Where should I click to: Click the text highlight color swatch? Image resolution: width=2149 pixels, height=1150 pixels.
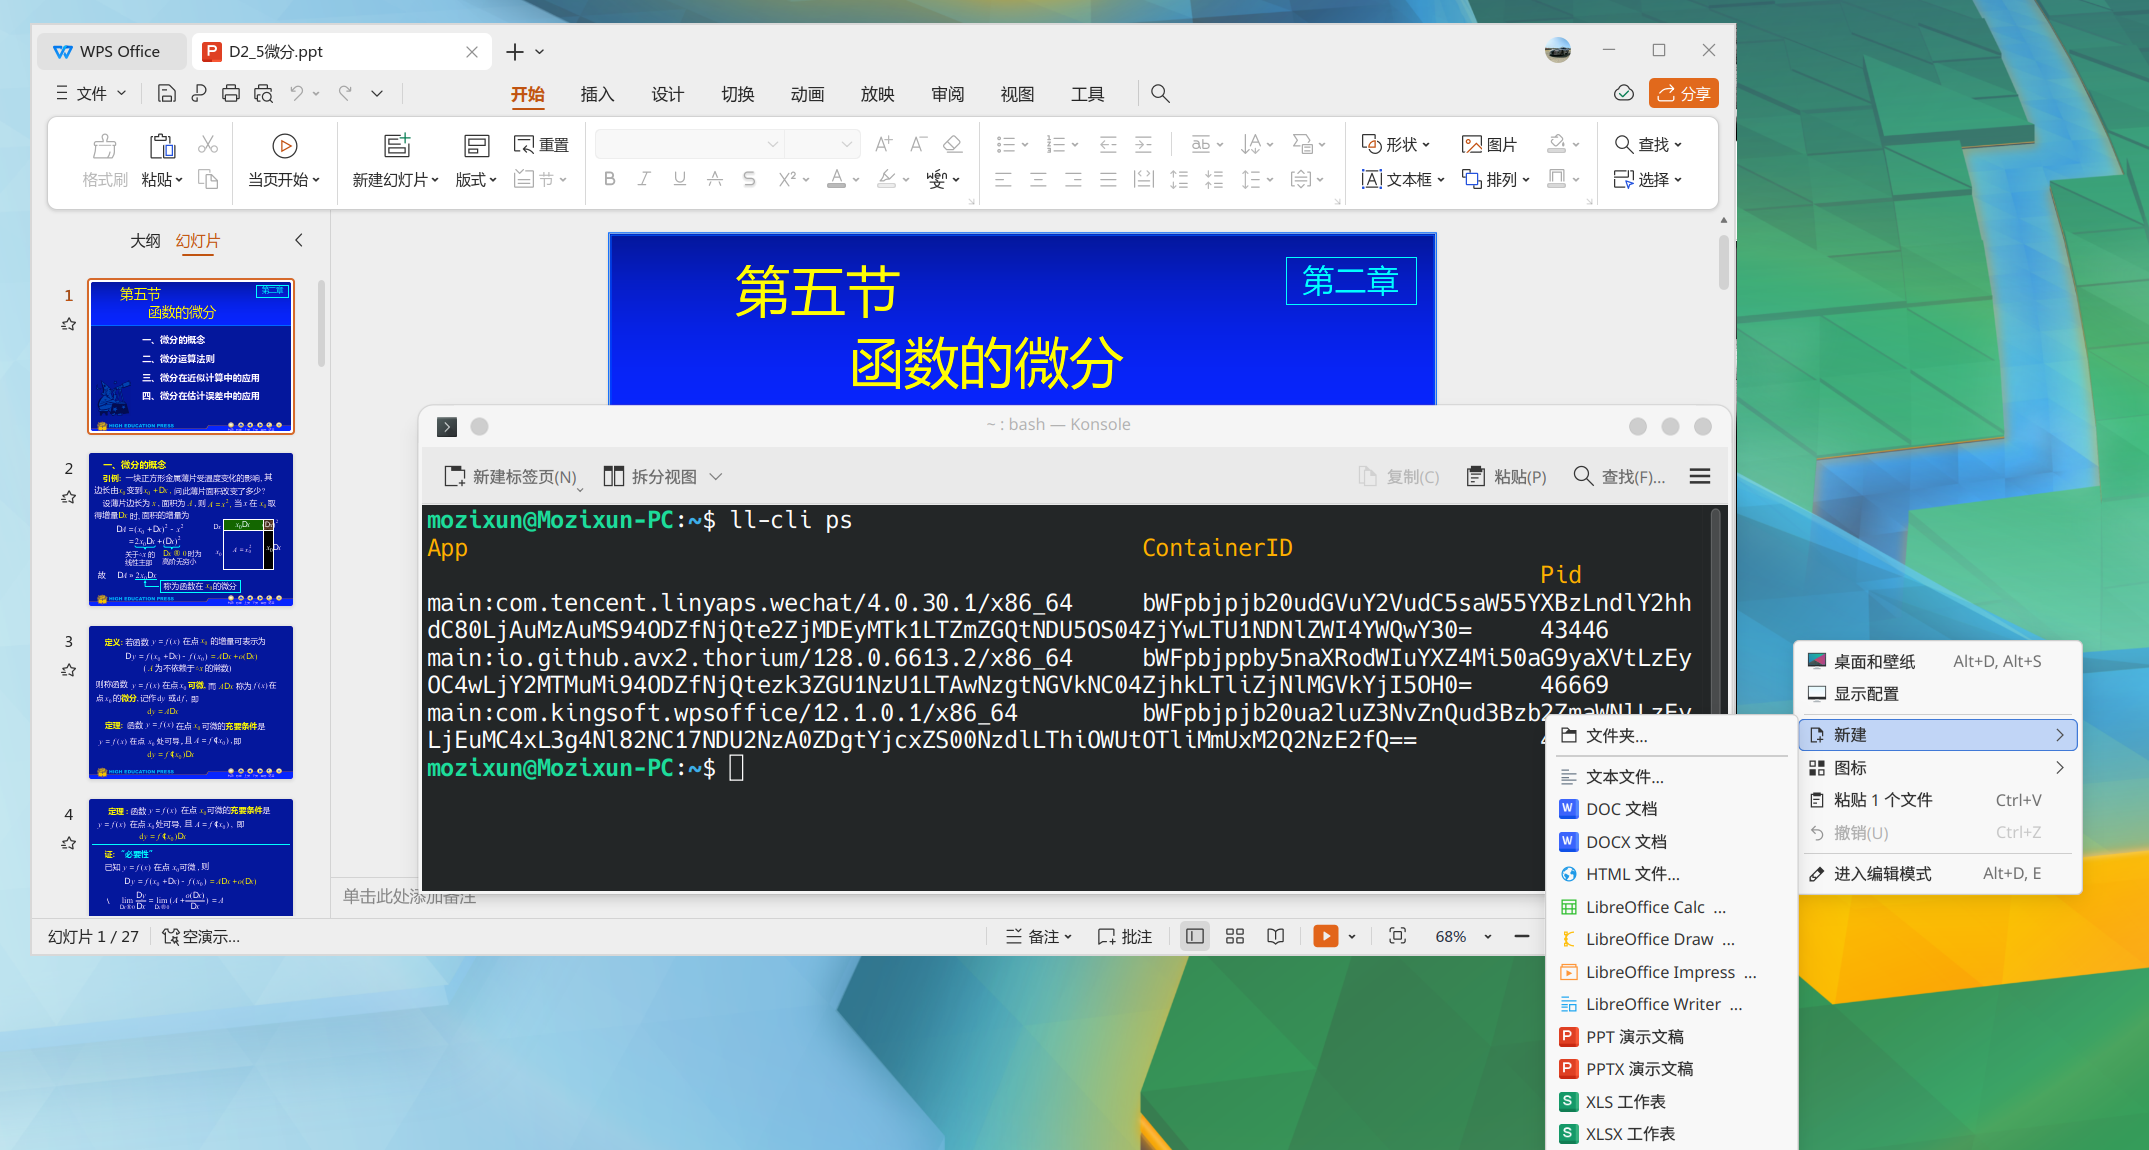(x=886, y=179)
